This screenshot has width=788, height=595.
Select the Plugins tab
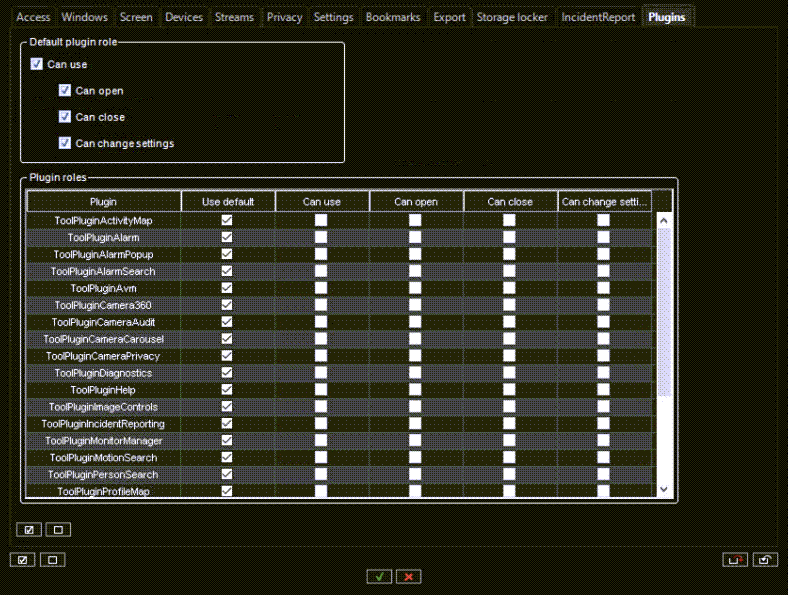pyautogui.click(x=667, y=17)
